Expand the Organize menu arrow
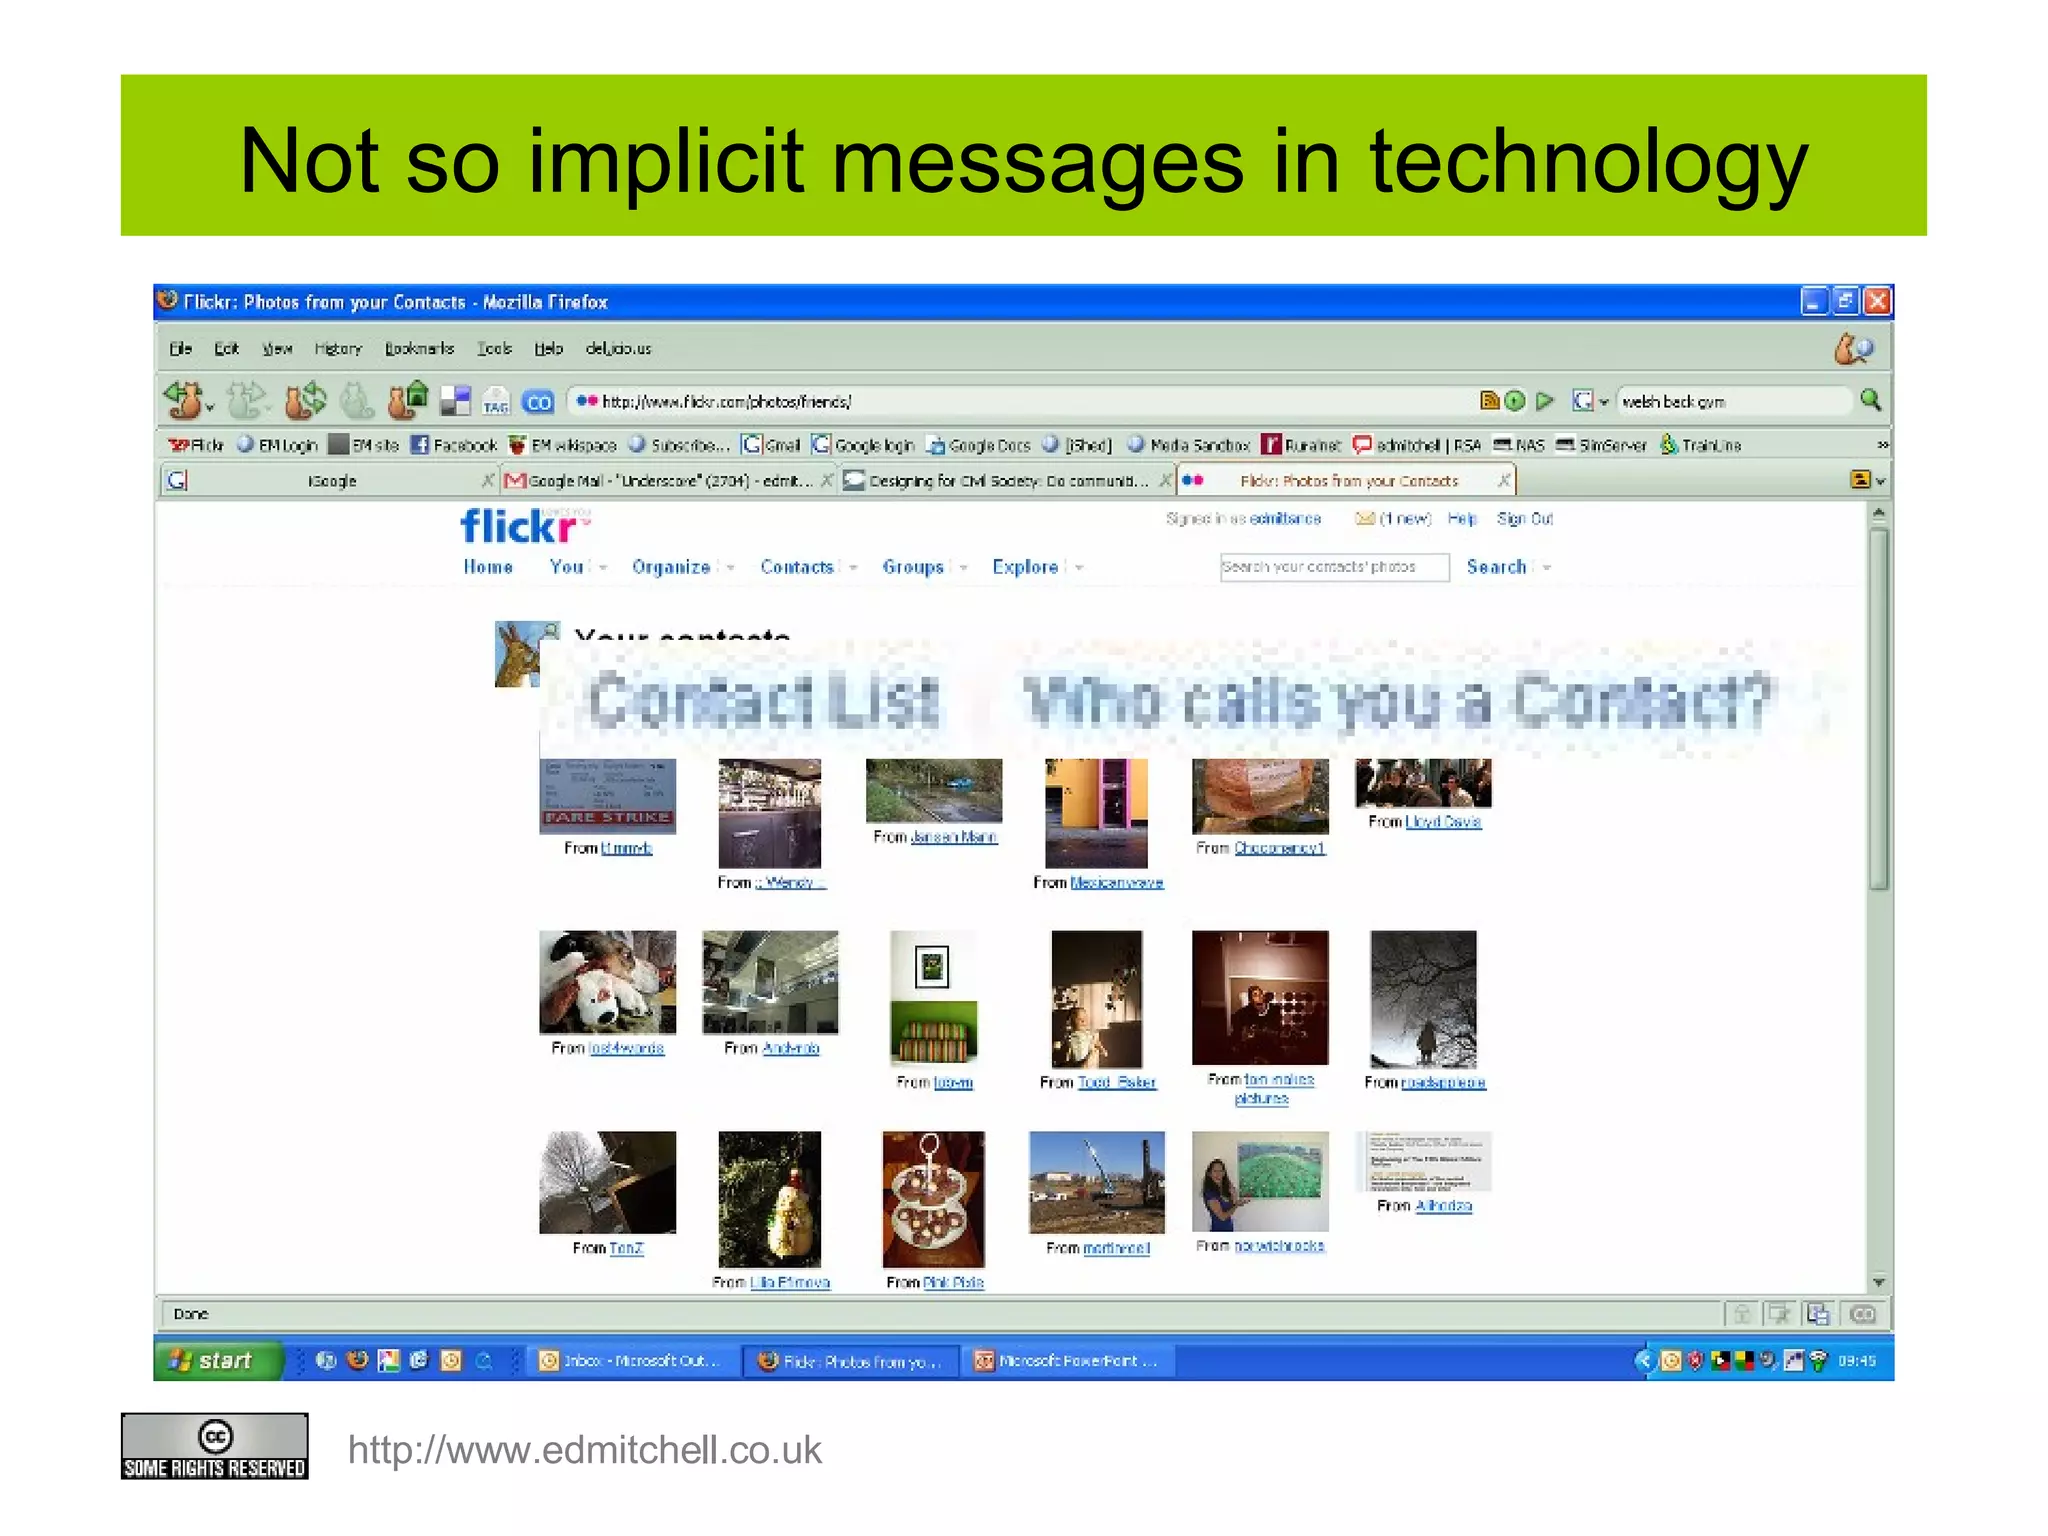Image resolution: width=2048 pixels, height=1536 pixels. [x=730, y=568]
